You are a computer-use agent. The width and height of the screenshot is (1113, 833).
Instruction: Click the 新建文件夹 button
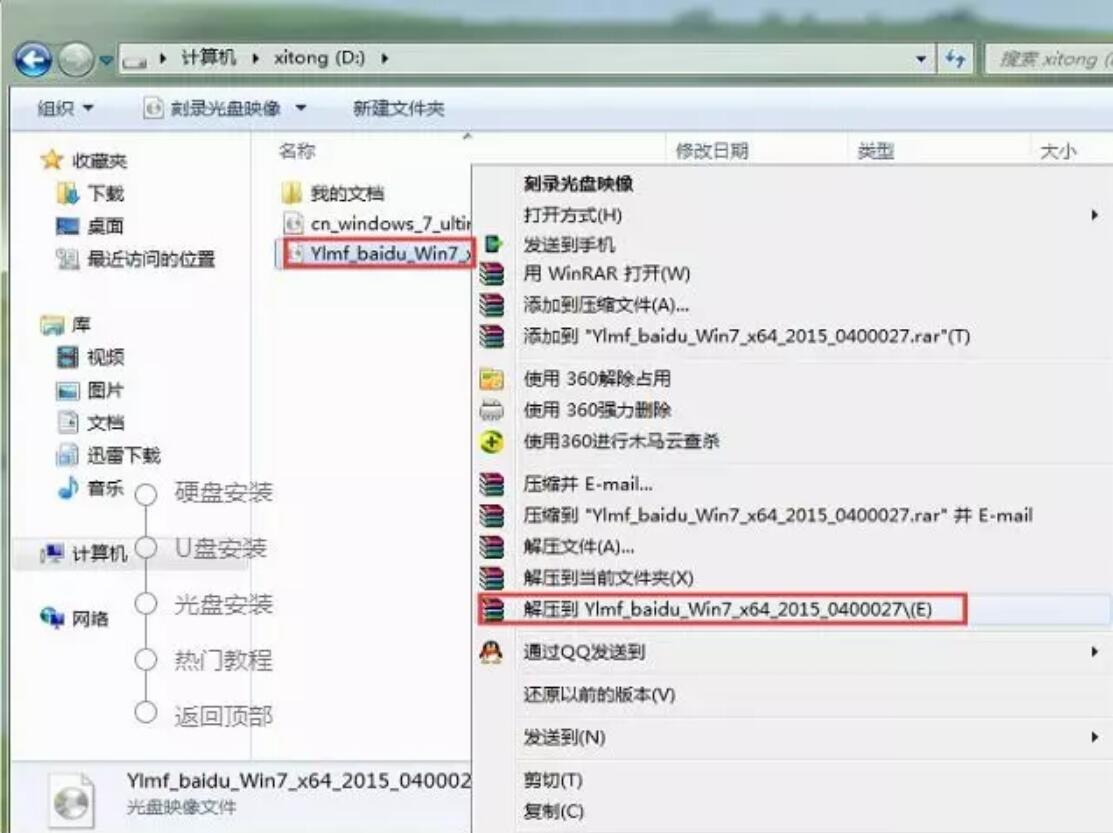[x=399, y=107]
